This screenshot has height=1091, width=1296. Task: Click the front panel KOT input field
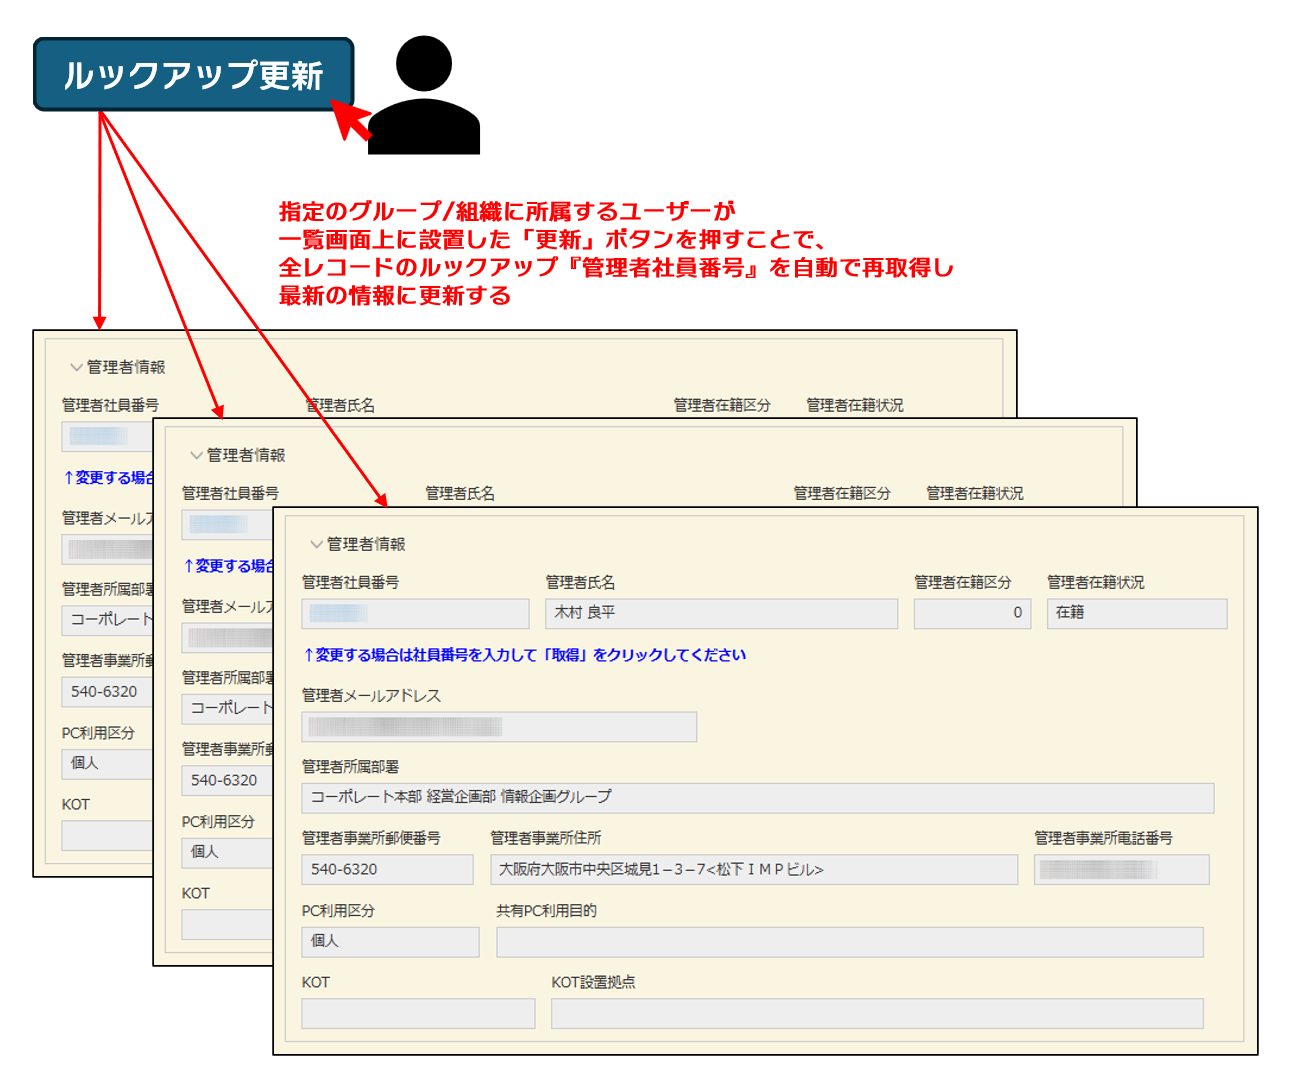pyautogui.click(x=418, y=1013)
